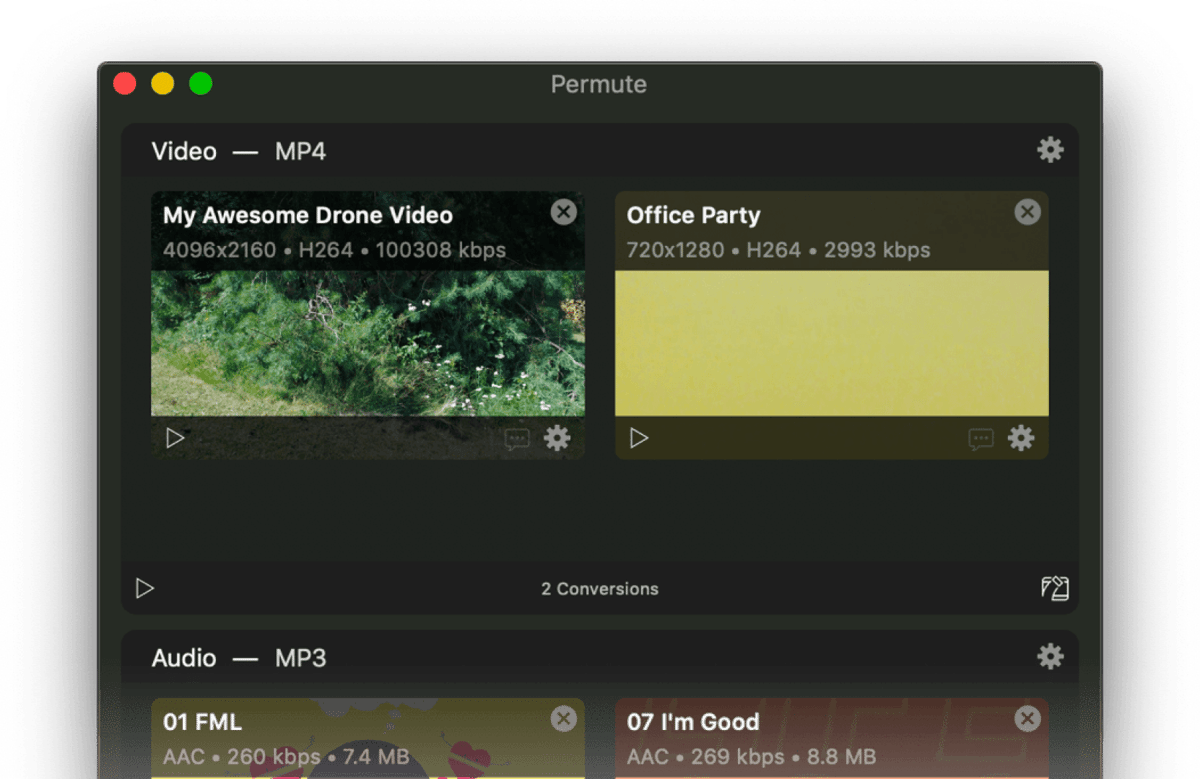Preview My Awesome Drone Video
The width and height of the screenshot is (1200, 779).
[175, 437]
